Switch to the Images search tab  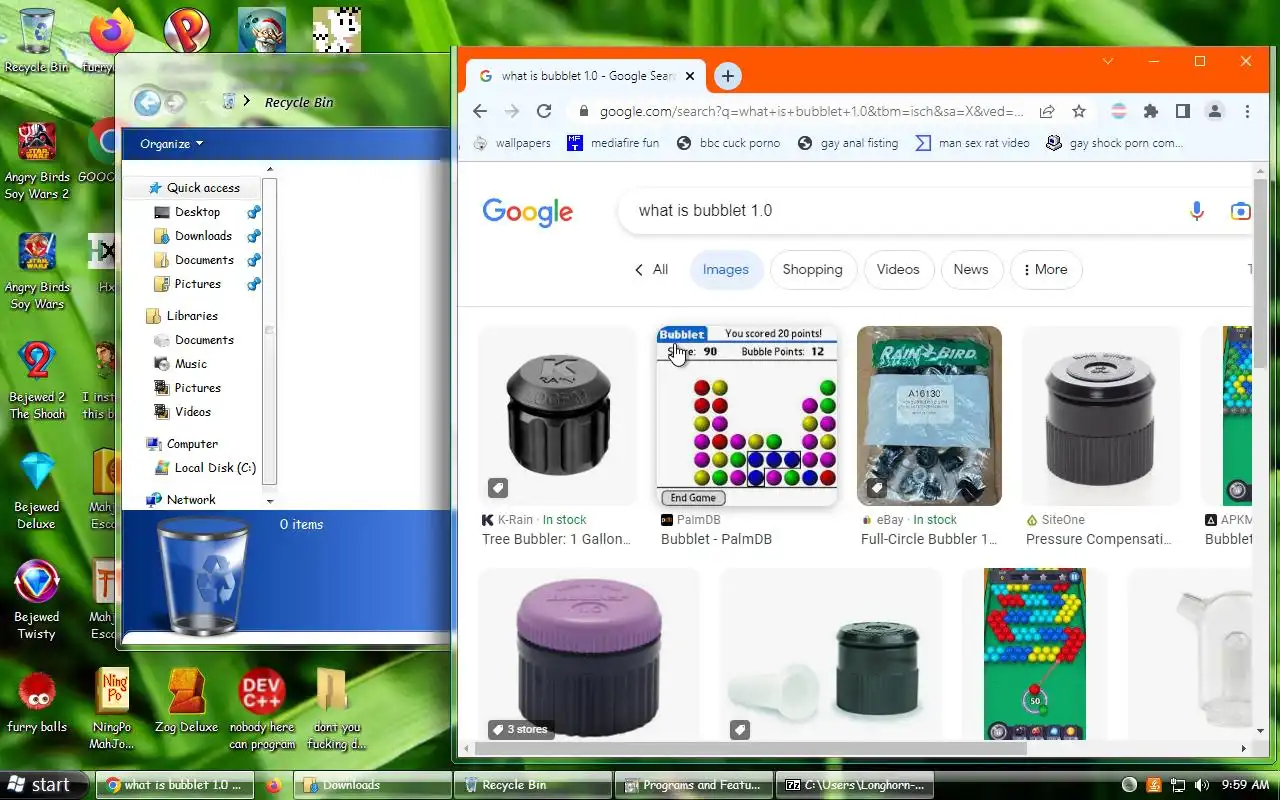tap(726, 269)
